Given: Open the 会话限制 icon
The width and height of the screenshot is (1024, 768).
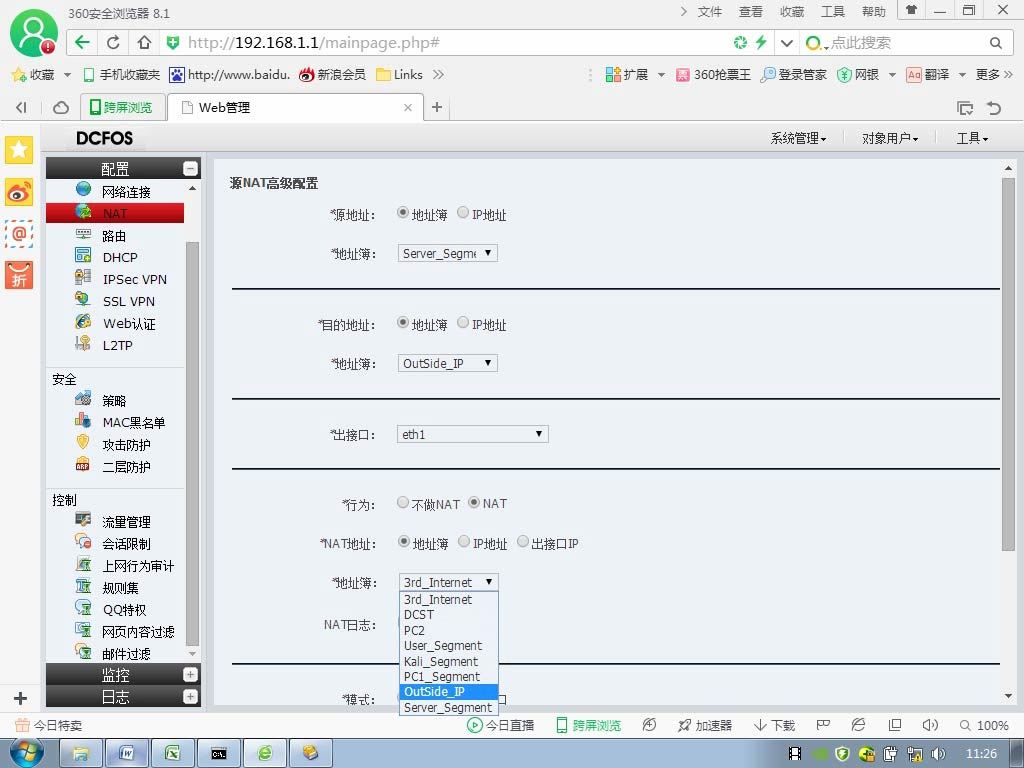Looking at the screenshot, I should click(83, 541).
